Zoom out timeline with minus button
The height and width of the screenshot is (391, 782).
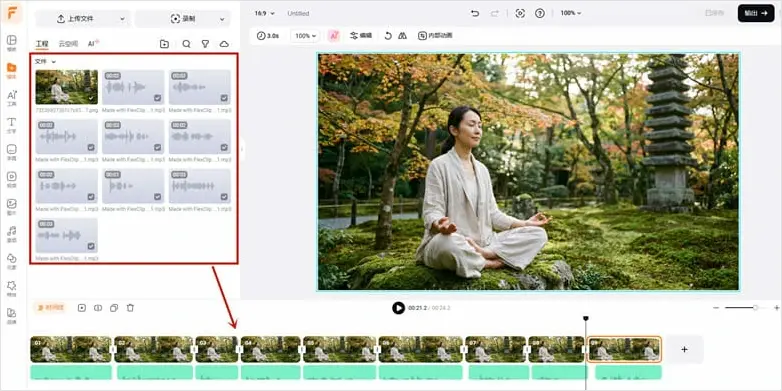pyautogui.click(x=716, y=308)
